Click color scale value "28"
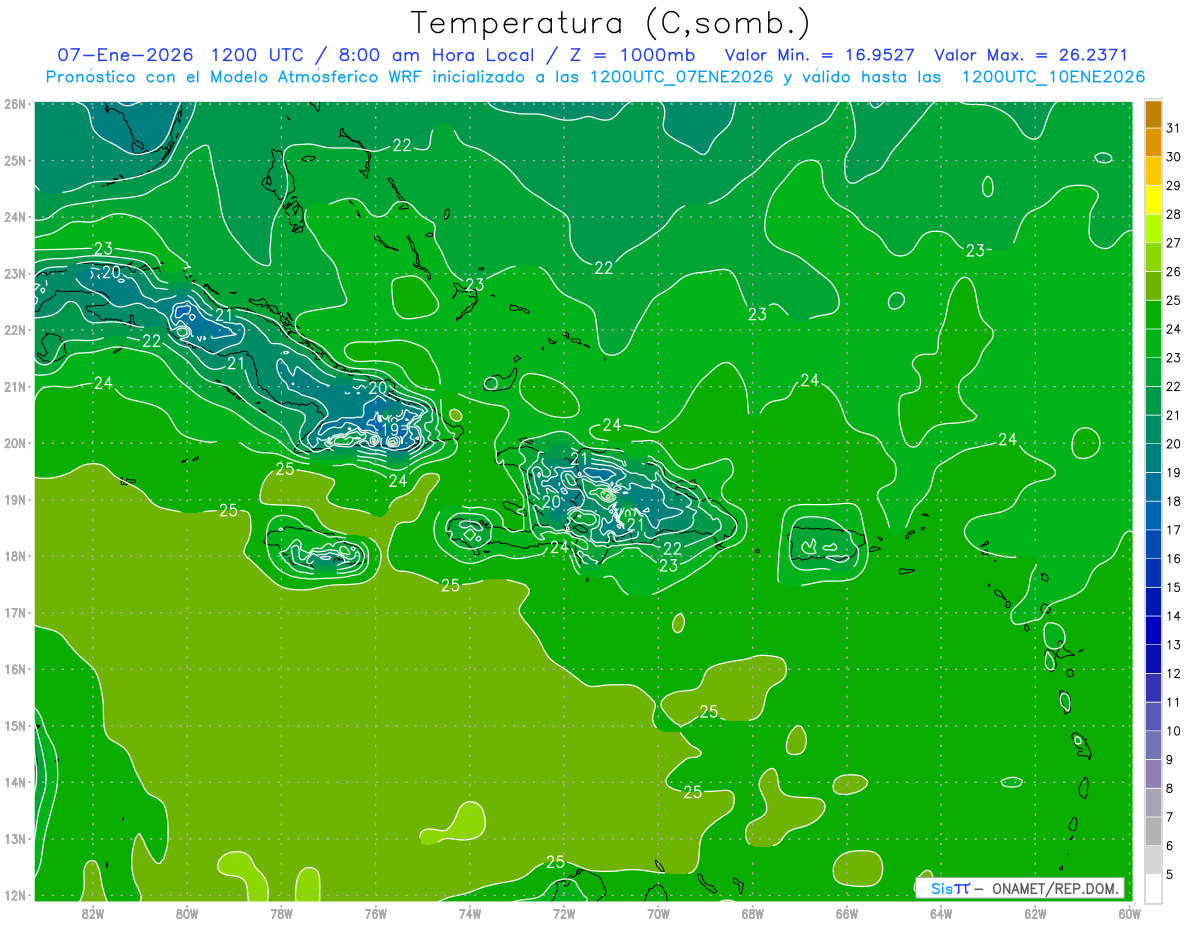The image size is (1200, 927). coord(1173,214)
